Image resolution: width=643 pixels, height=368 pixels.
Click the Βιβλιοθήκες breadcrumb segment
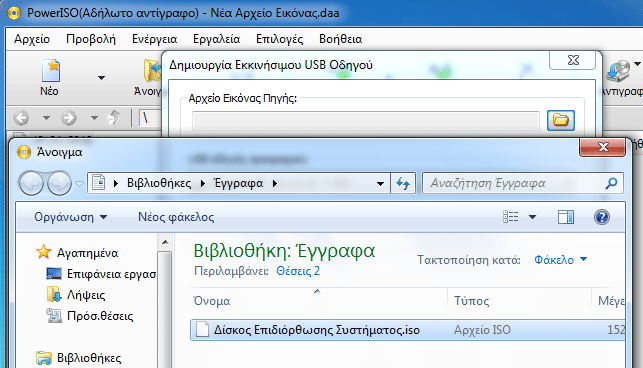tap(159, 183)
